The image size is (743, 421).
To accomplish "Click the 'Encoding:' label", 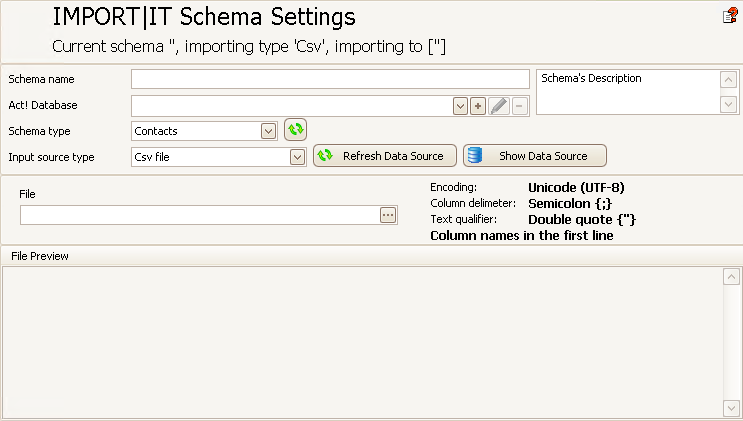I will [x=453, y=187].
